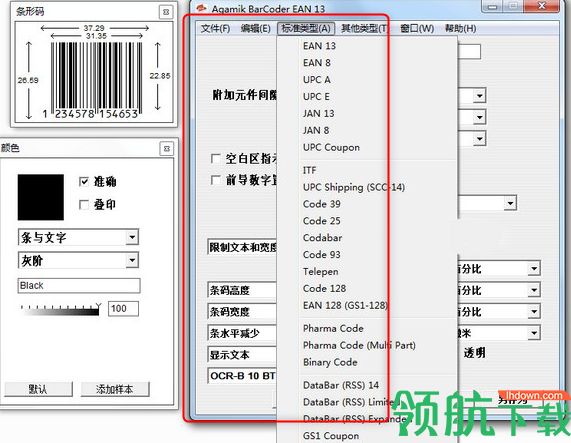Toggle the 准确 checkbox

coord(84,182)
